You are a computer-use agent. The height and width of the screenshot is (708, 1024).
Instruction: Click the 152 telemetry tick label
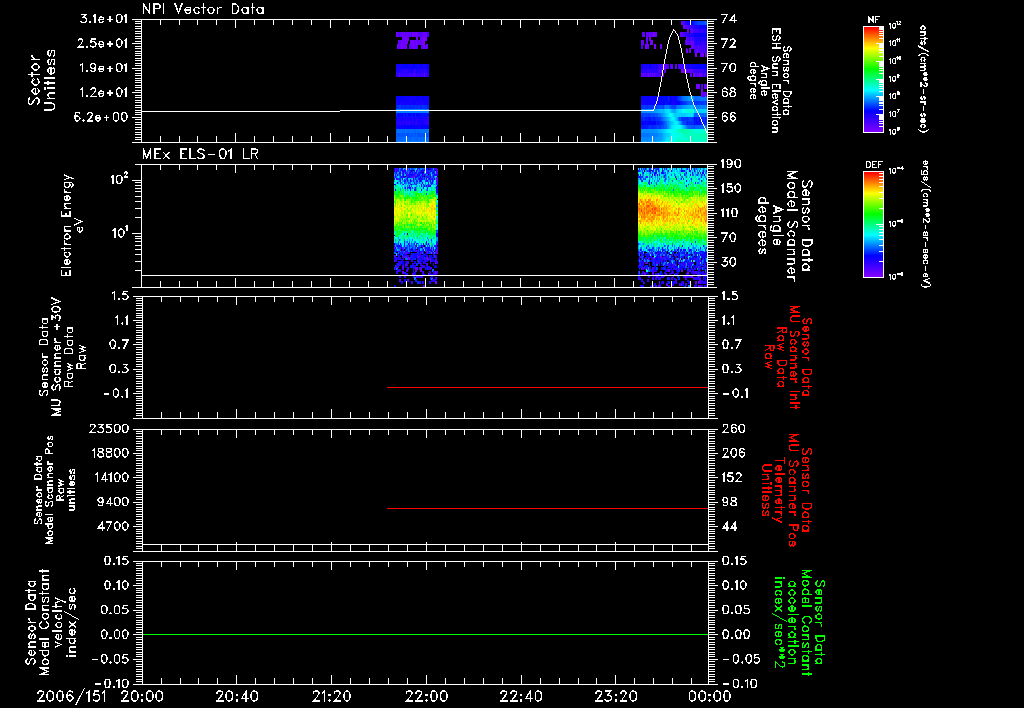pos(732,477)
